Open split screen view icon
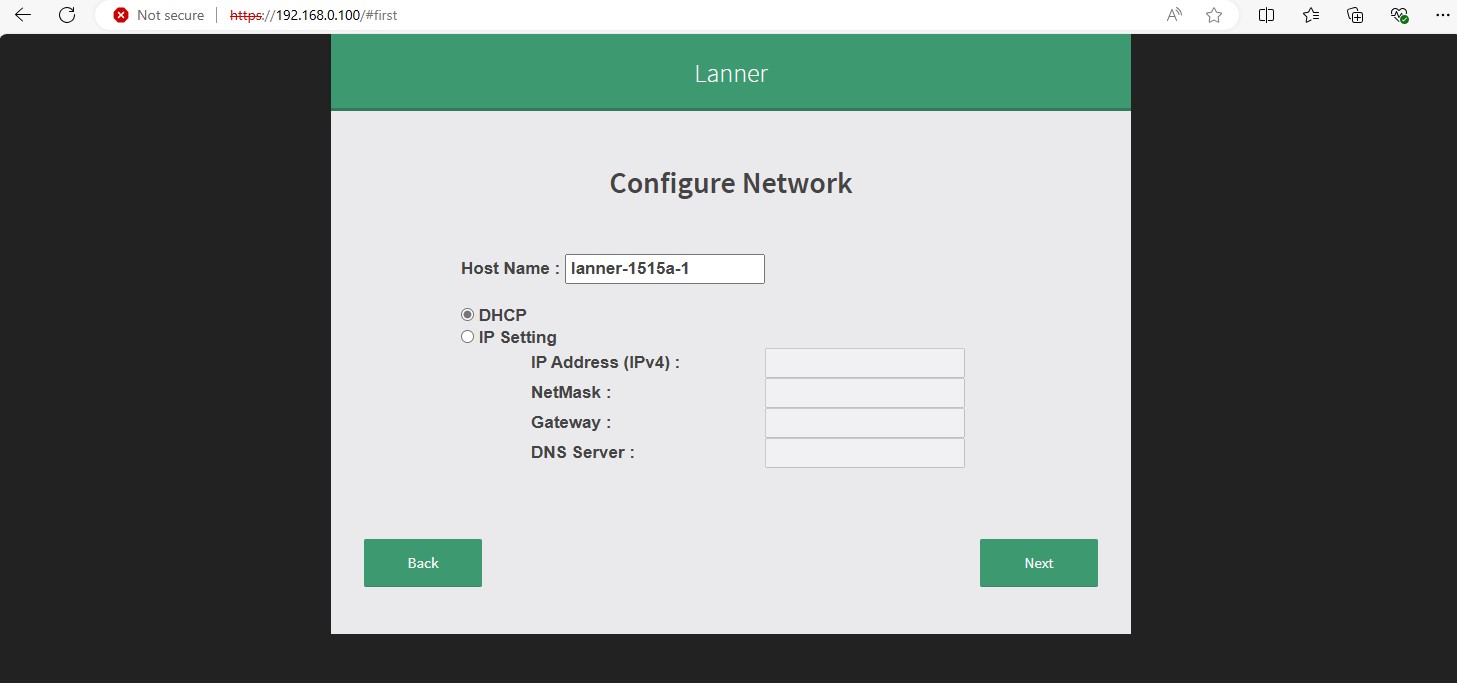This screenshot has height=683, width=1457. tap(1266, 15)
